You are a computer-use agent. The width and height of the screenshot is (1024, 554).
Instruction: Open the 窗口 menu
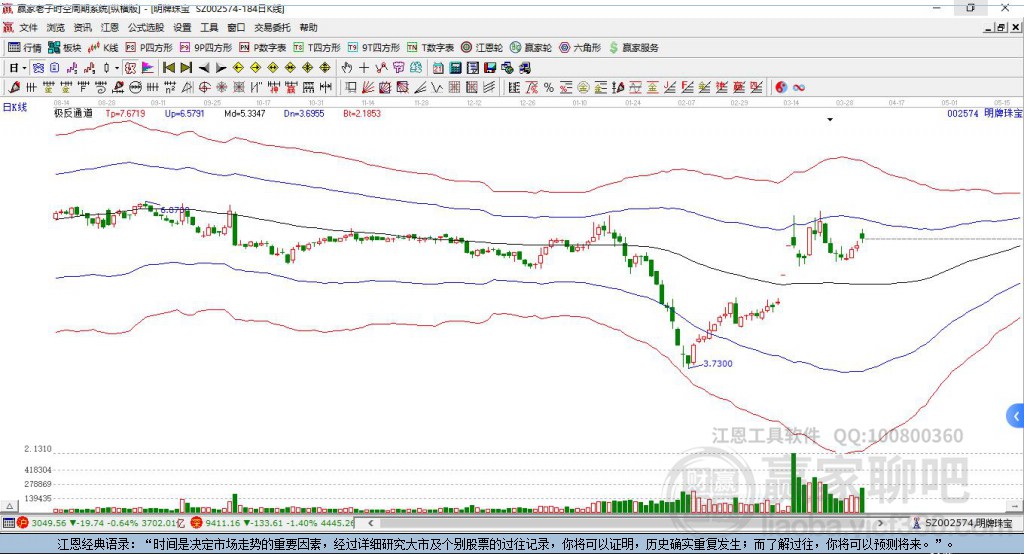click(236, 27)
